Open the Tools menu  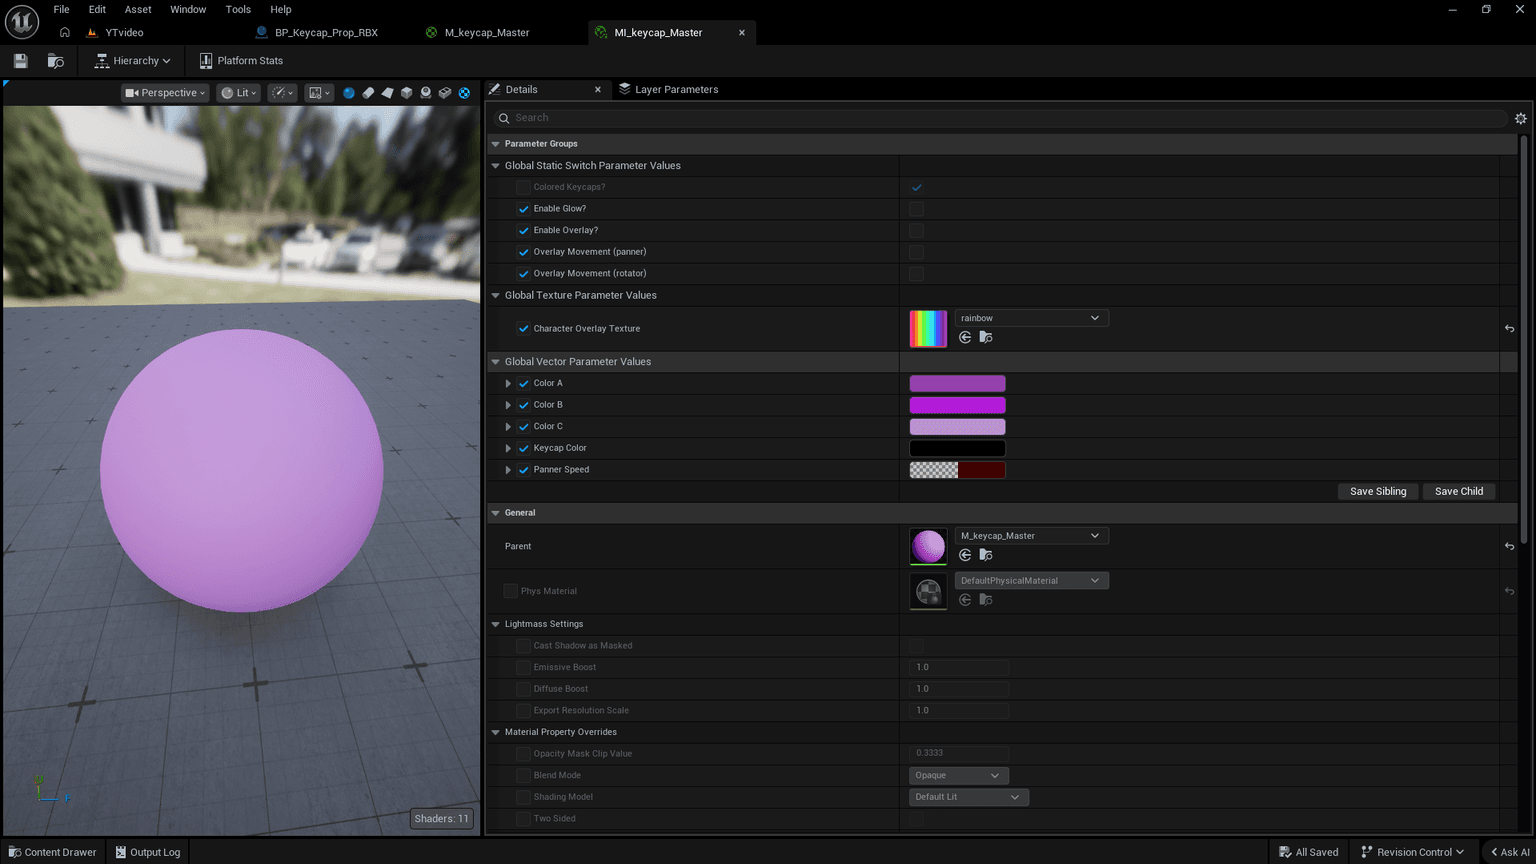pyautogui.click(x=238, y=9)
